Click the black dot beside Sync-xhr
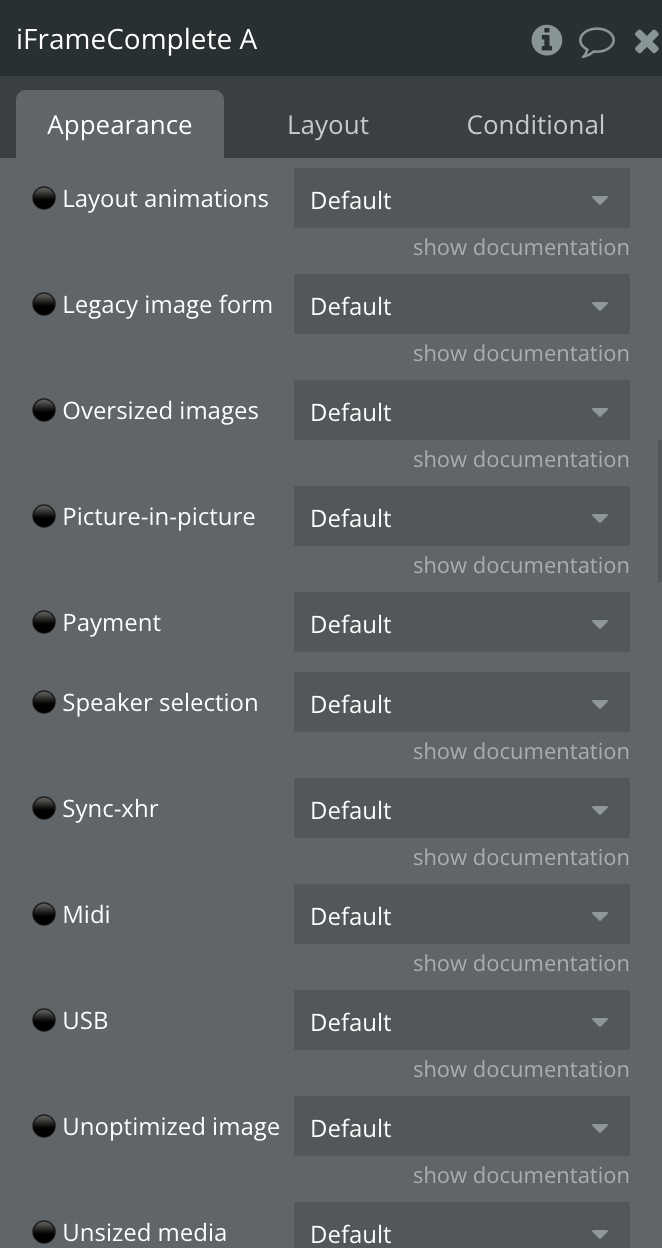The height and width of the screenshot is (1248, 662). click(44, 808)
